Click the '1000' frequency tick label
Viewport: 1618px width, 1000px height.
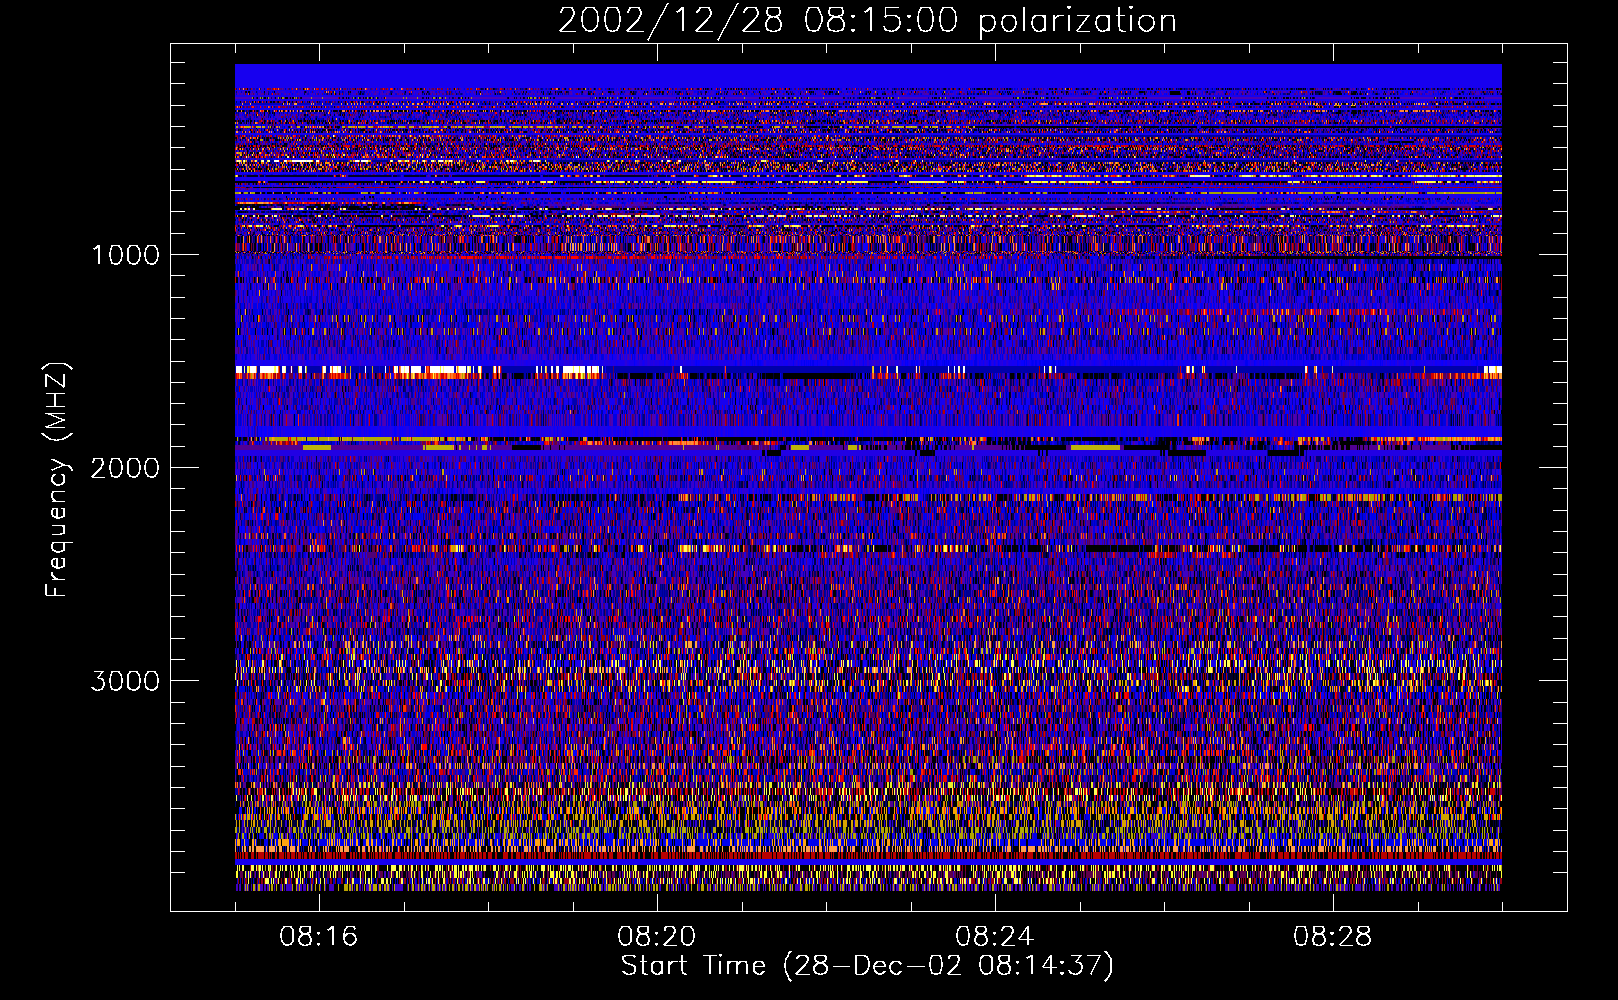coord(125,255)
